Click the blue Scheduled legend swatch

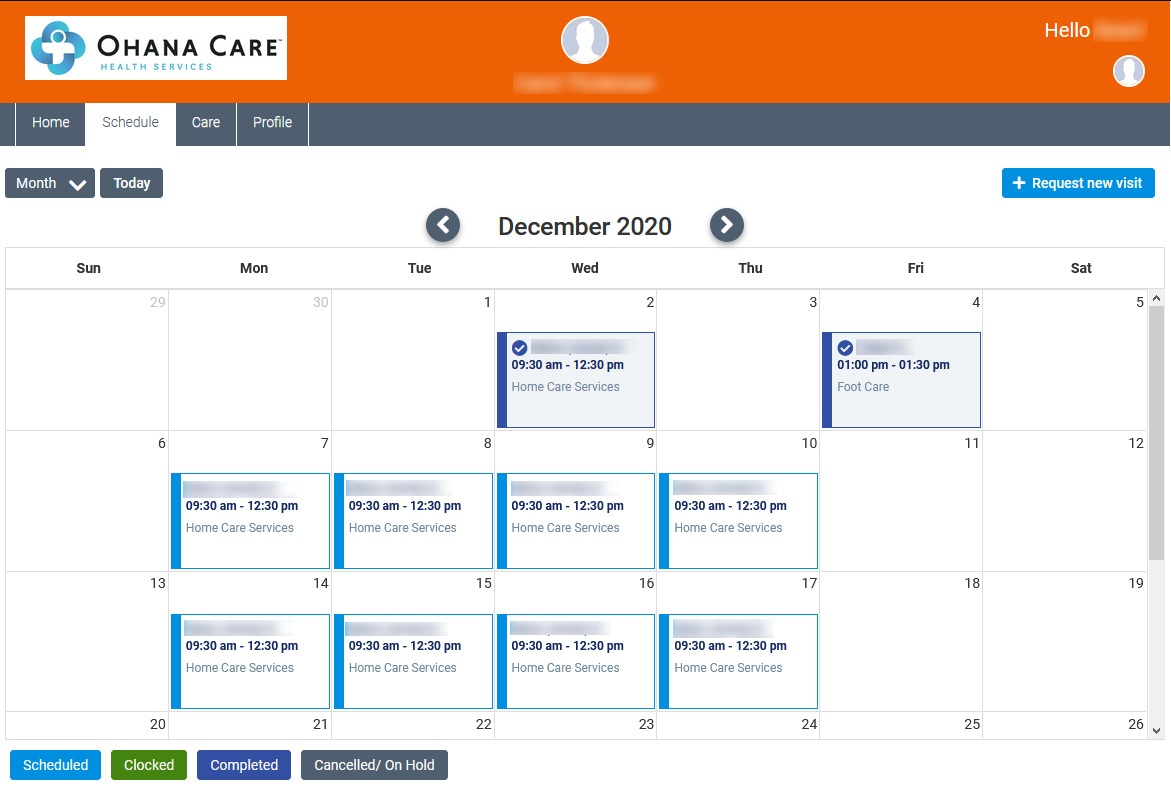[55, 765]
